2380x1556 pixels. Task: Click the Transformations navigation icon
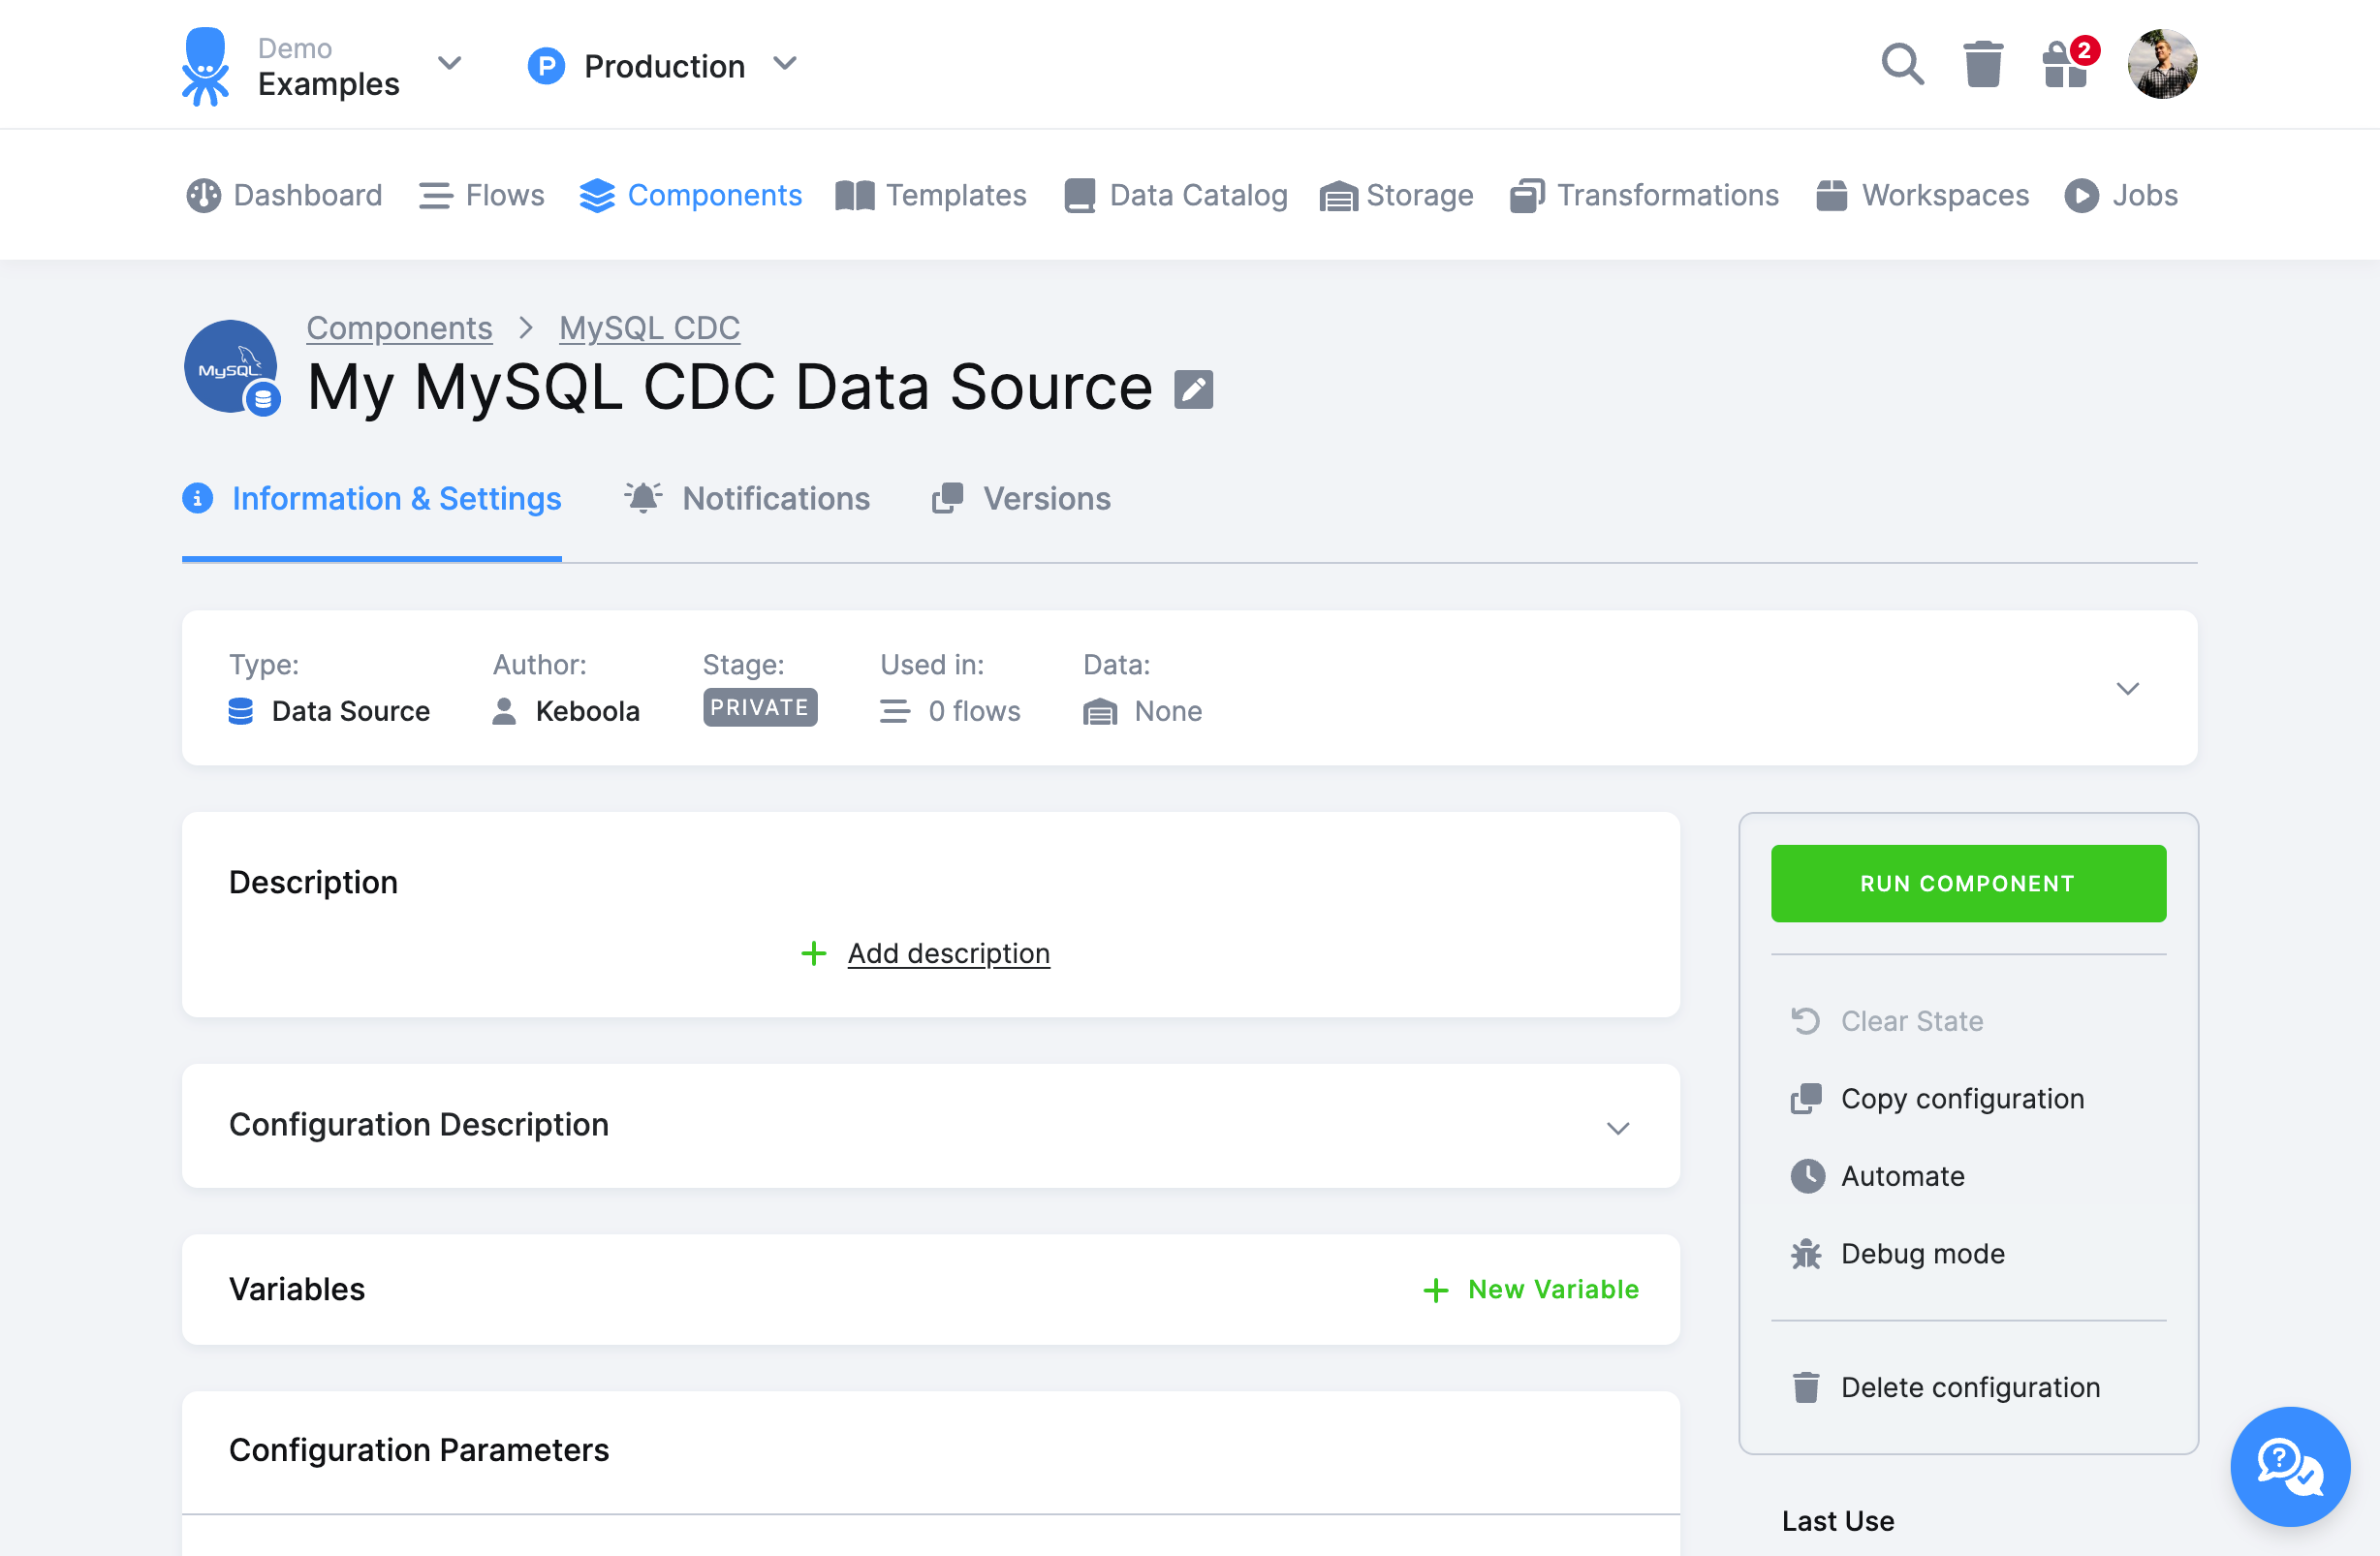point(1523,195)
